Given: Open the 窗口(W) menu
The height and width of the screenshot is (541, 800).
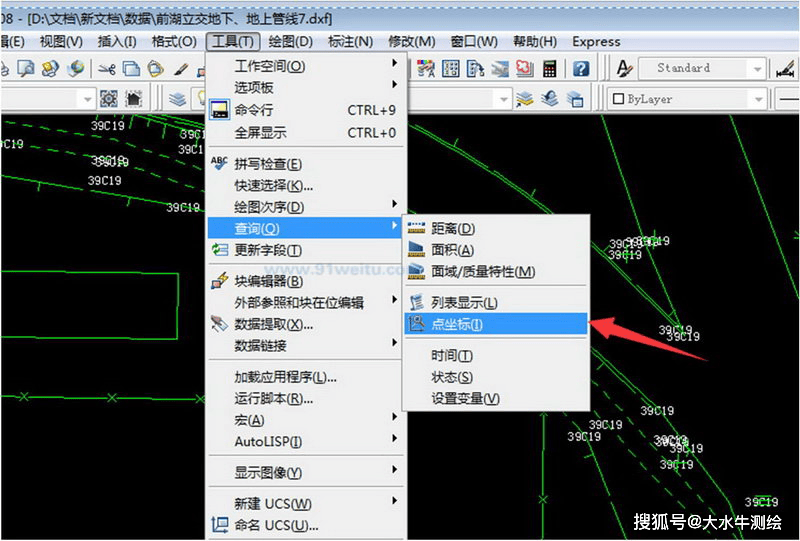Looking at the screenshot, I should [474, 41].
